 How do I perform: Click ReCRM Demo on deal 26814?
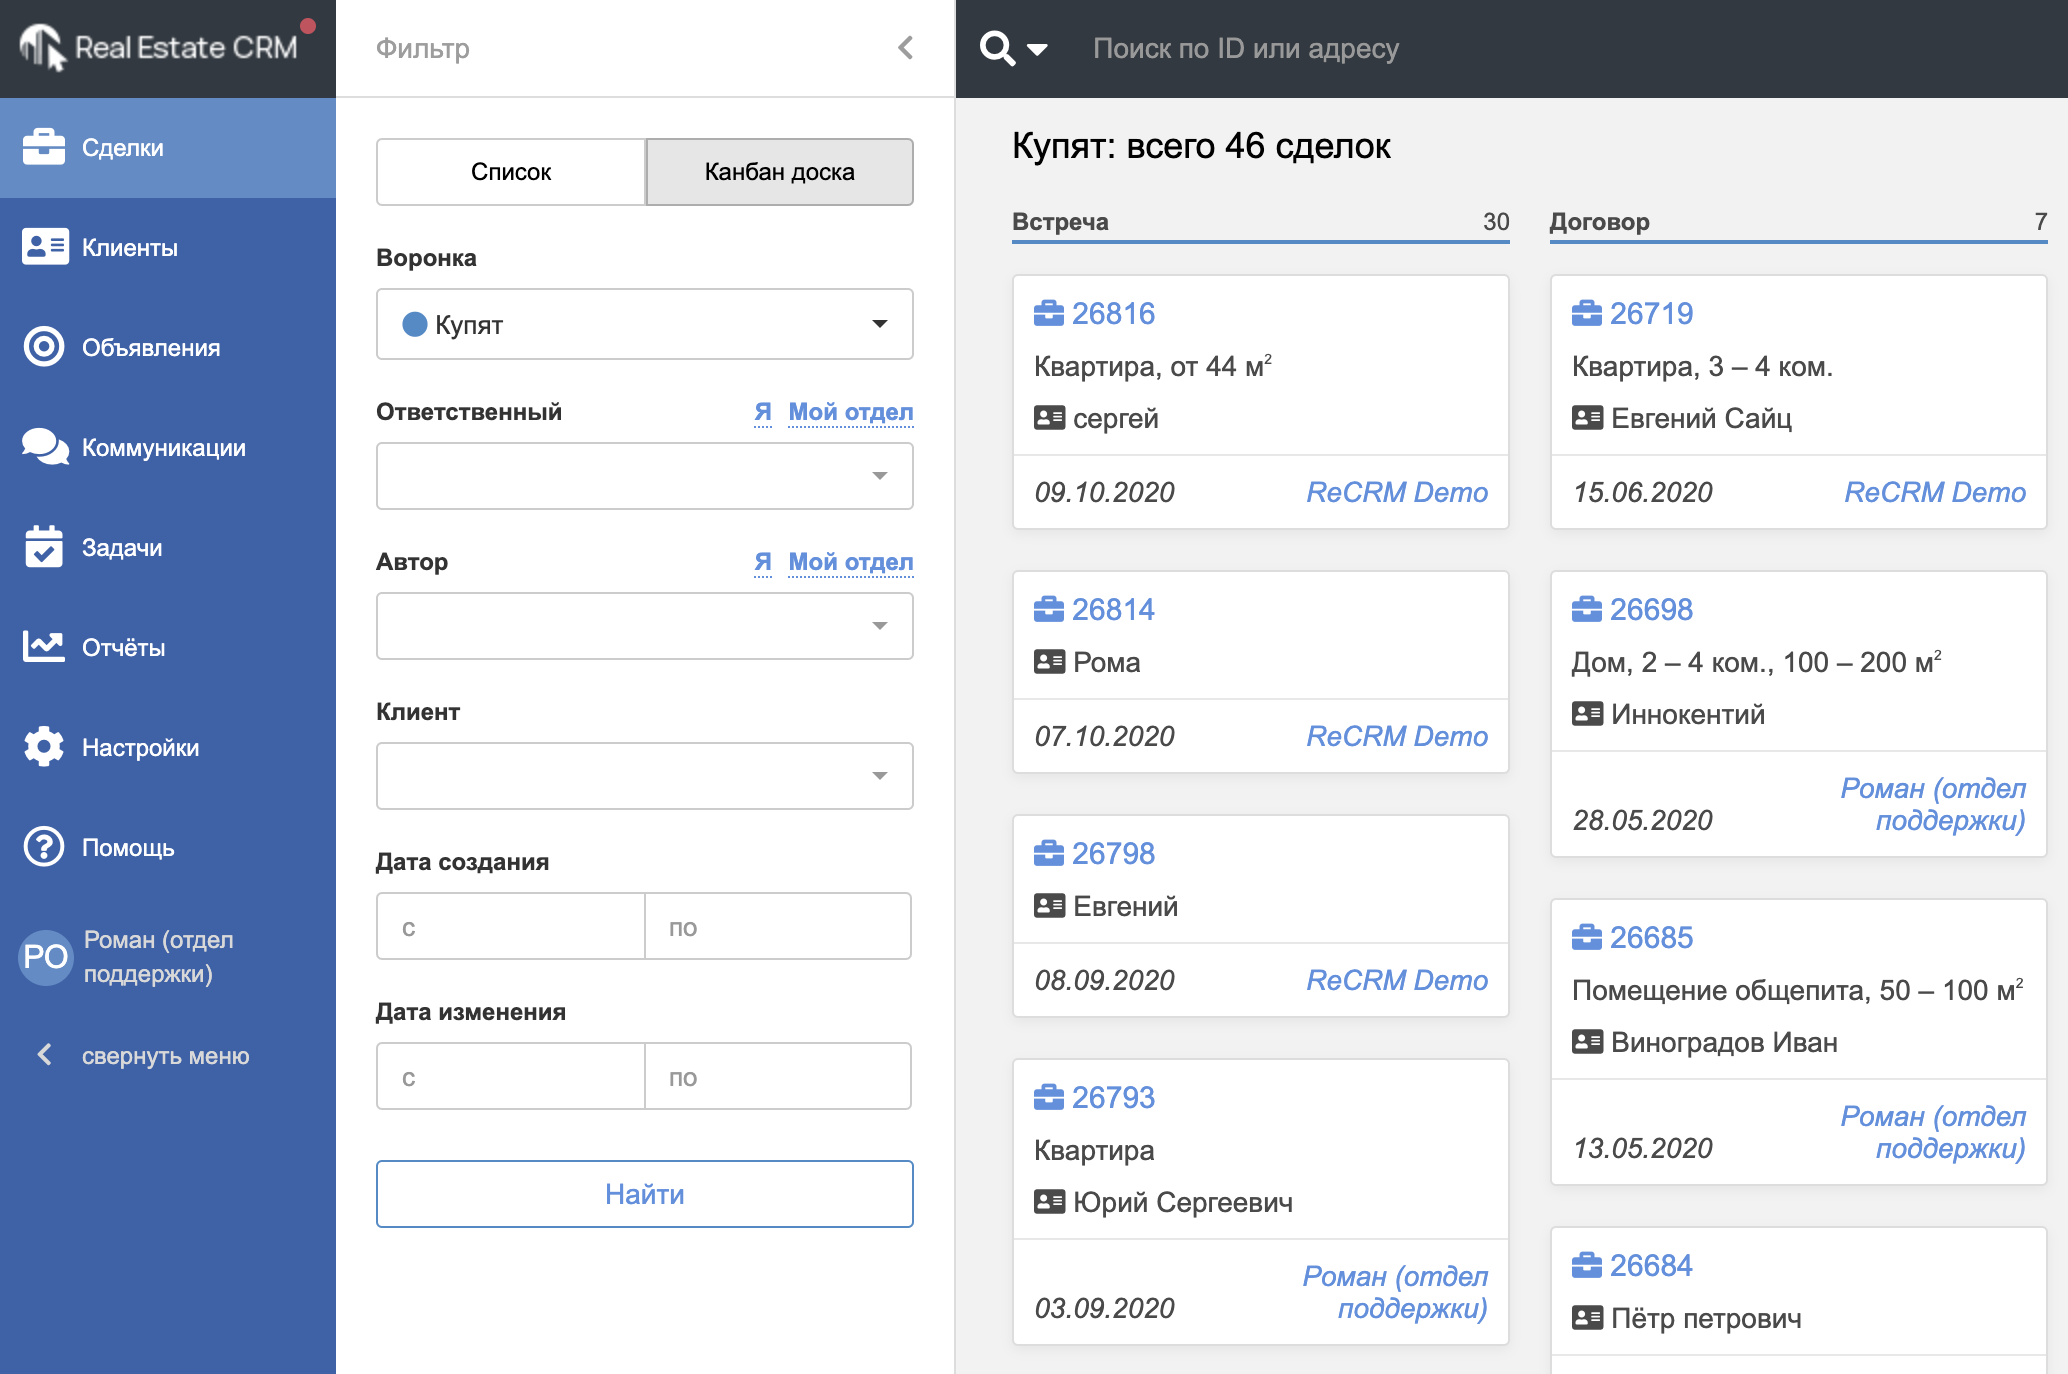coord(1397,736)
